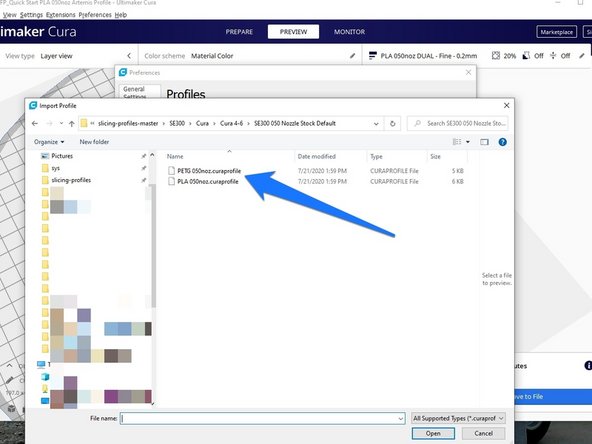The height and width of the screenshot is (444, 592).
Task: Open file dialog help icon
Action: coord(503,142)
